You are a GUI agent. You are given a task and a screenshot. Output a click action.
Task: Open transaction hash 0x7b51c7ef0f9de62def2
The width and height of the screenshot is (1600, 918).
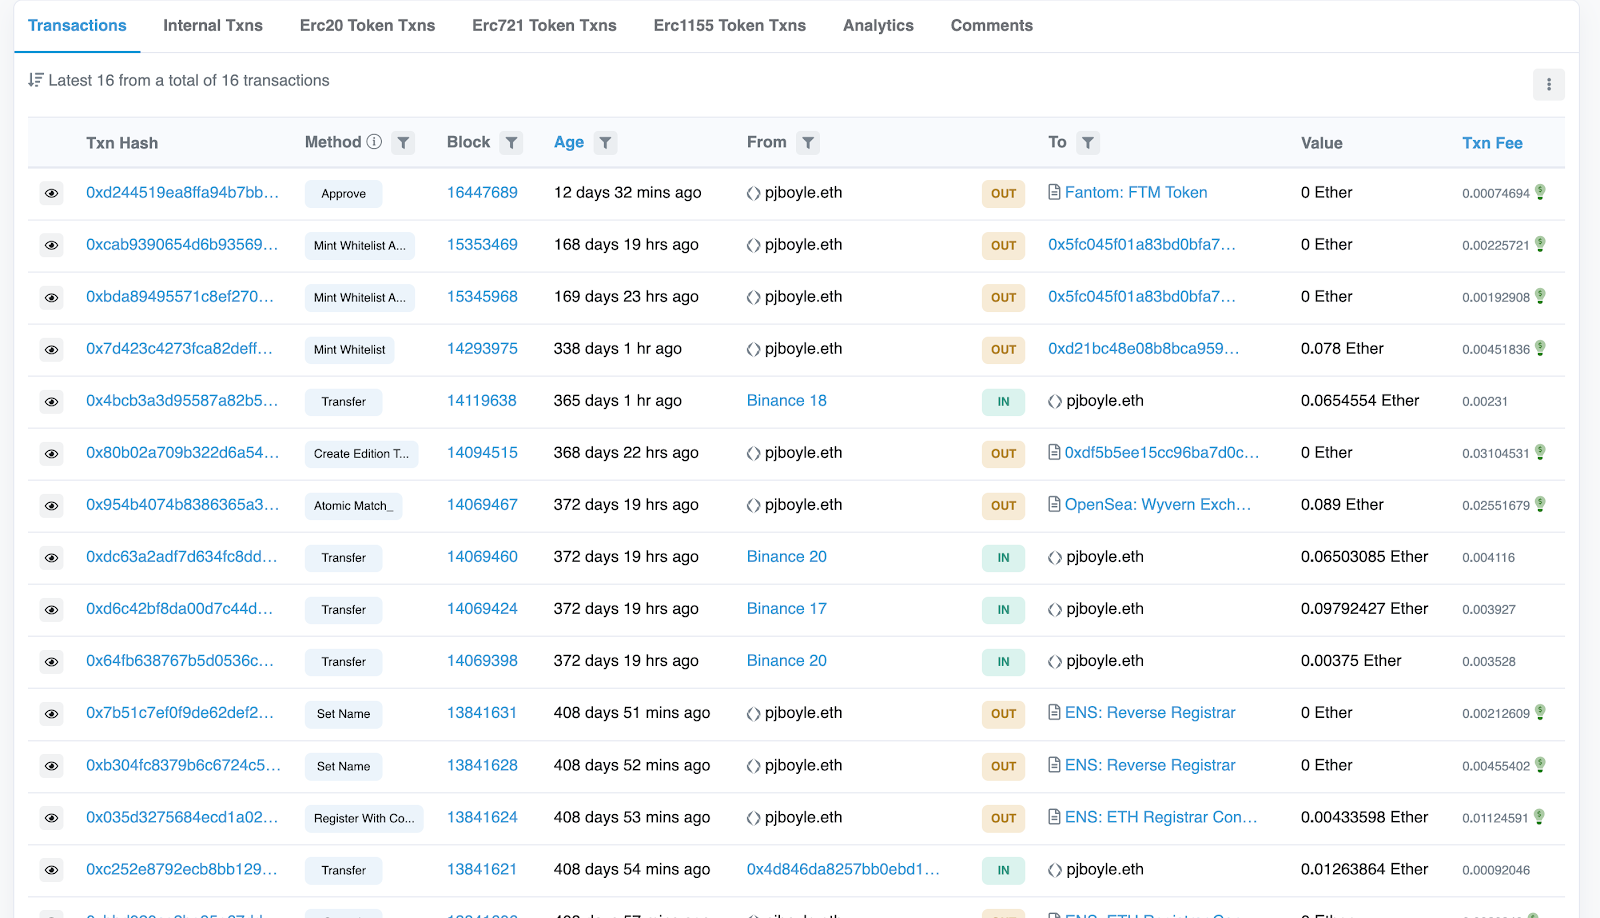(x=180, y=712)
